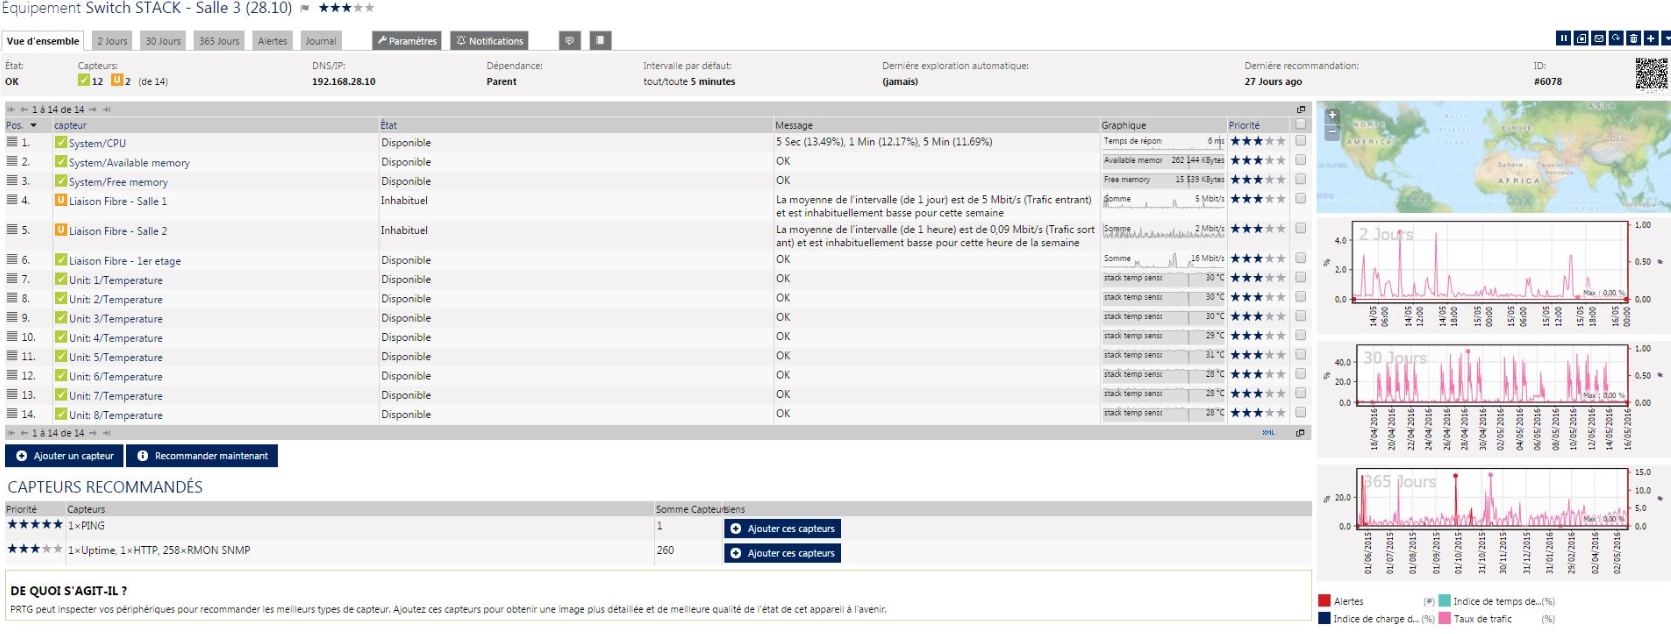Go to the Alertes tab

pos(272,41)
